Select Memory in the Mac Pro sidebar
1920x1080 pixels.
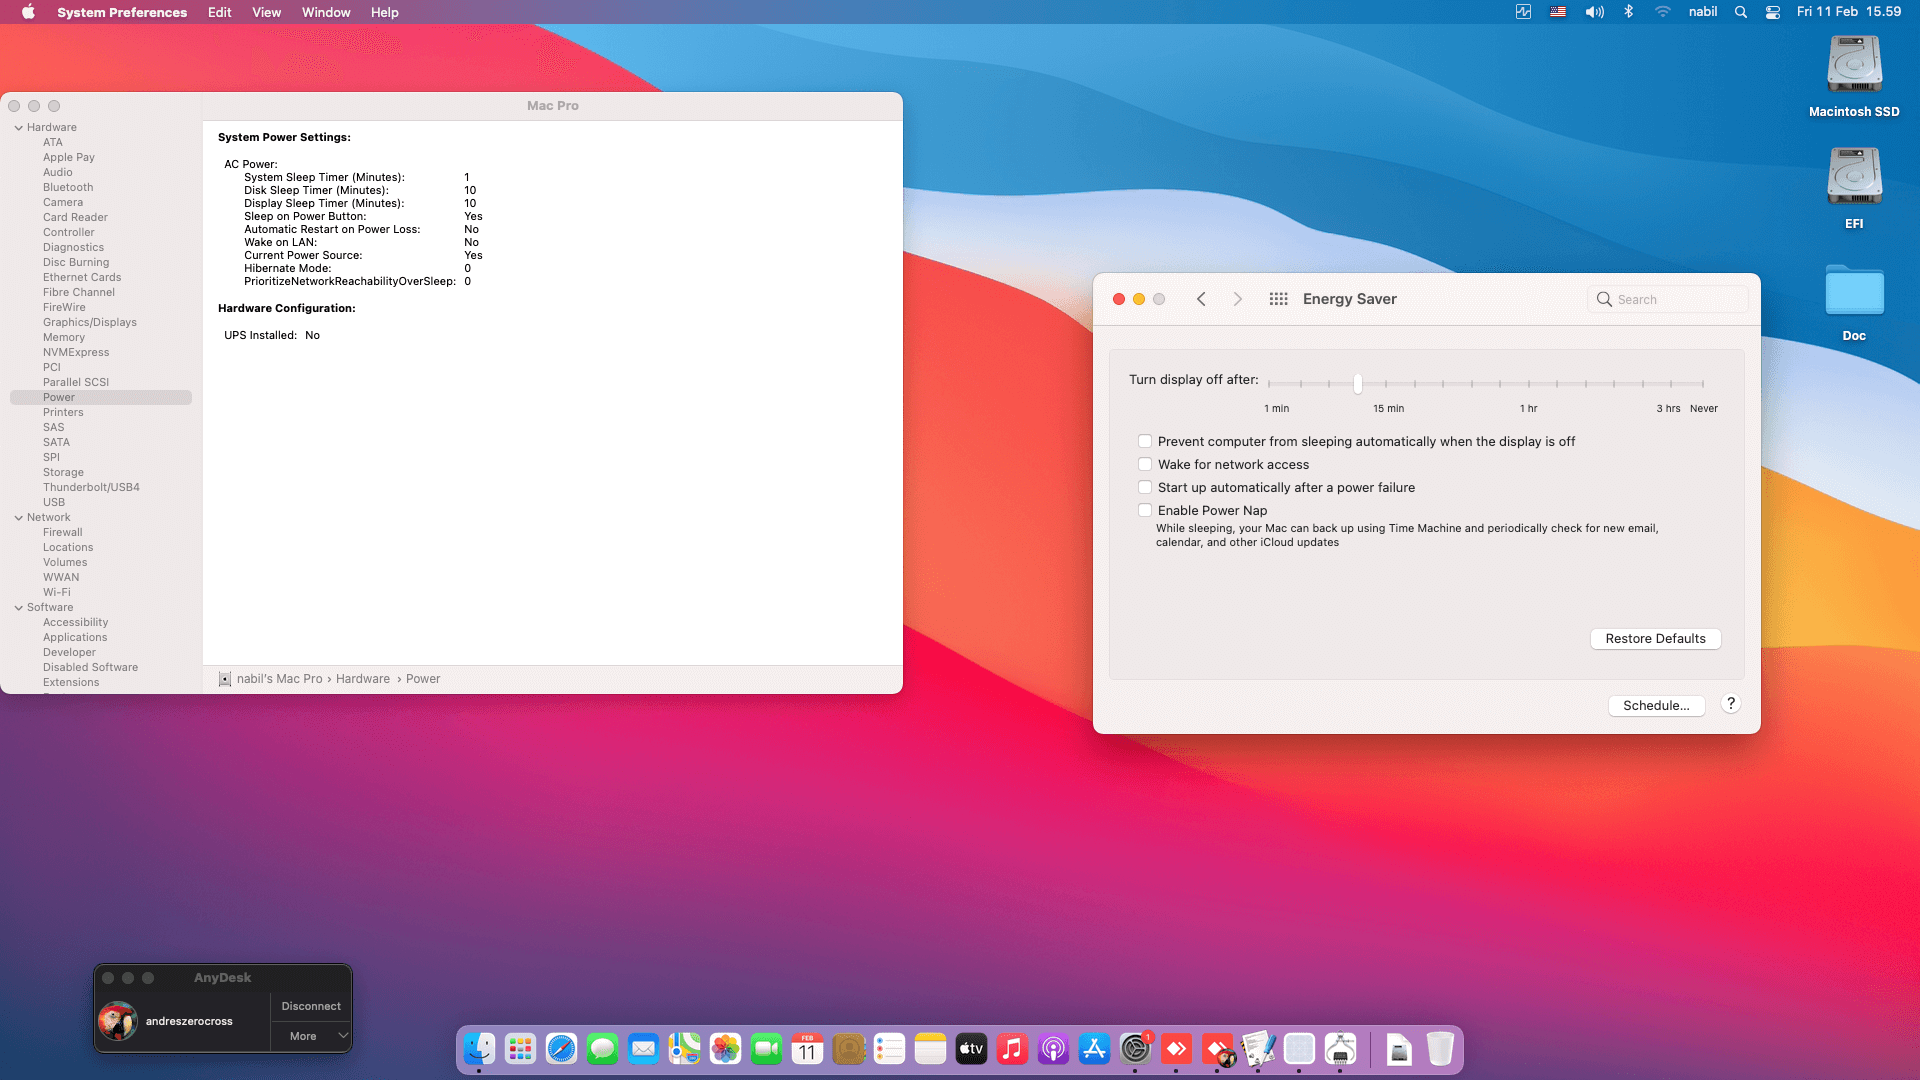(x=63, y=337)
